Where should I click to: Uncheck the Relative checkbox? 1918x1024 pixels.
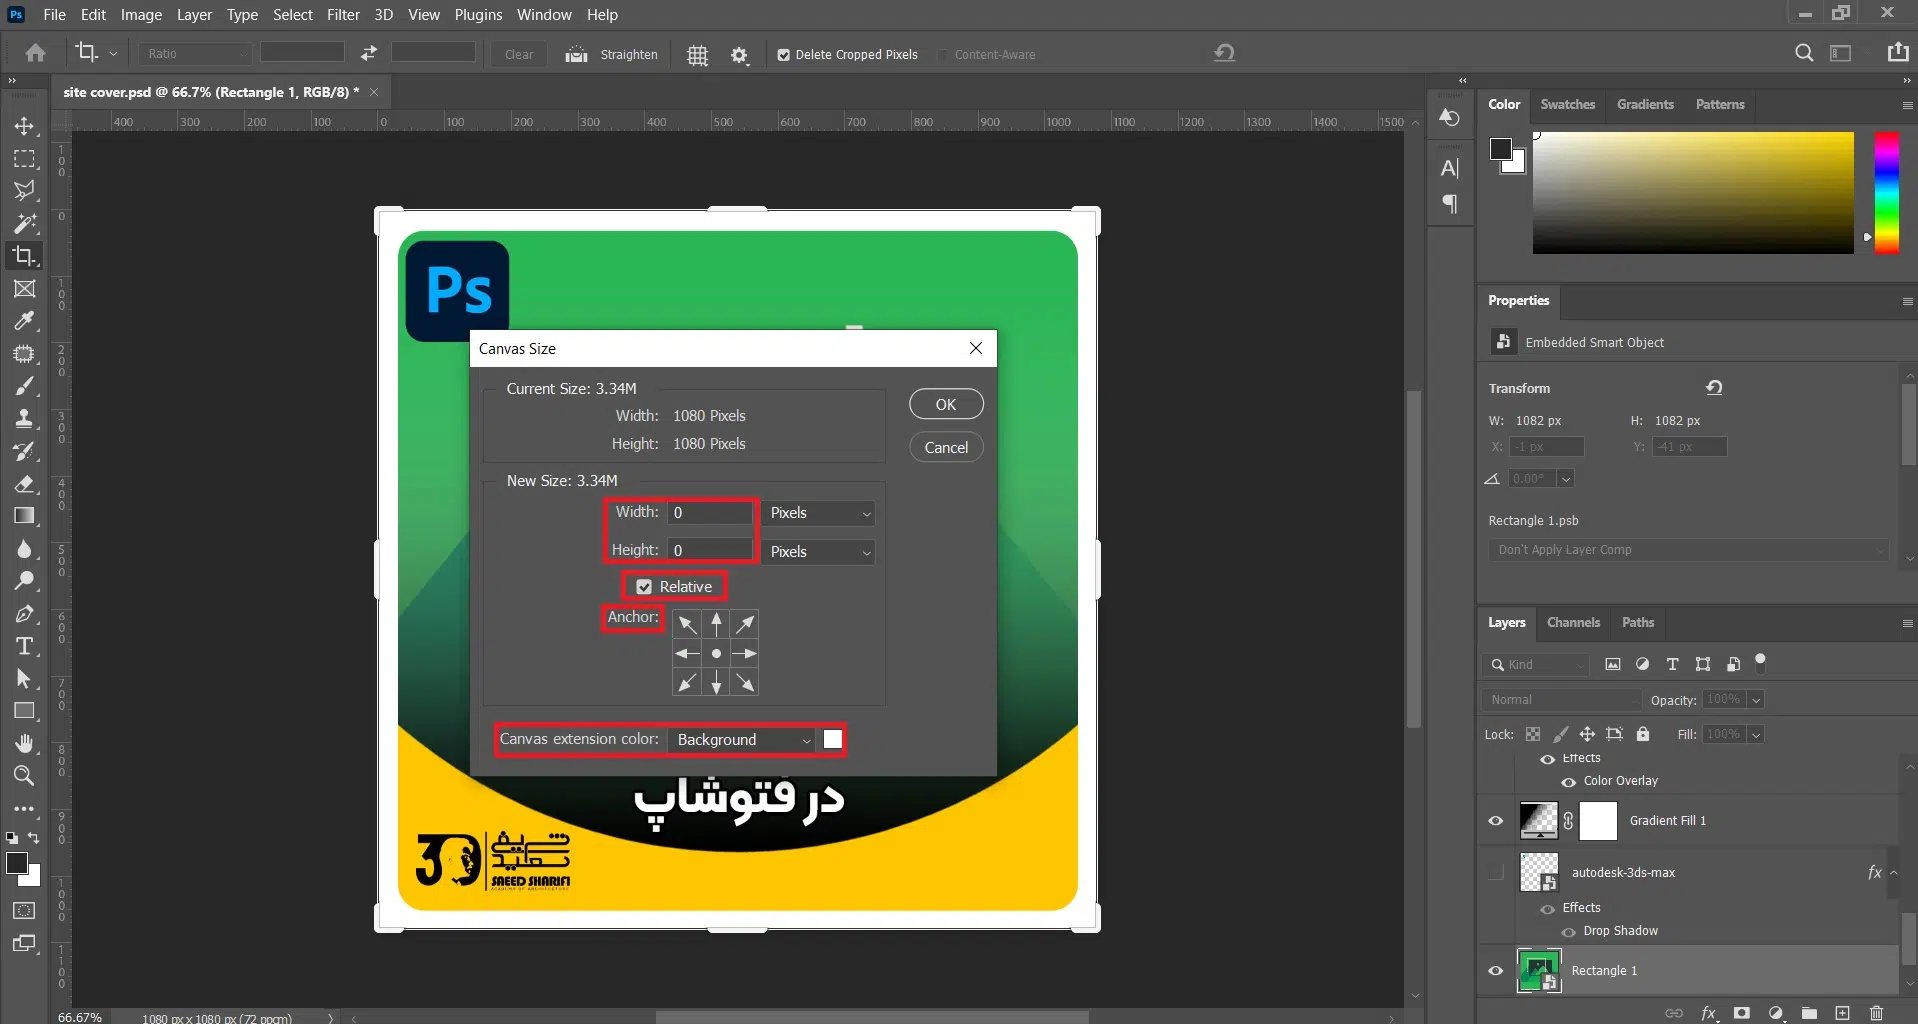(645, 587)
